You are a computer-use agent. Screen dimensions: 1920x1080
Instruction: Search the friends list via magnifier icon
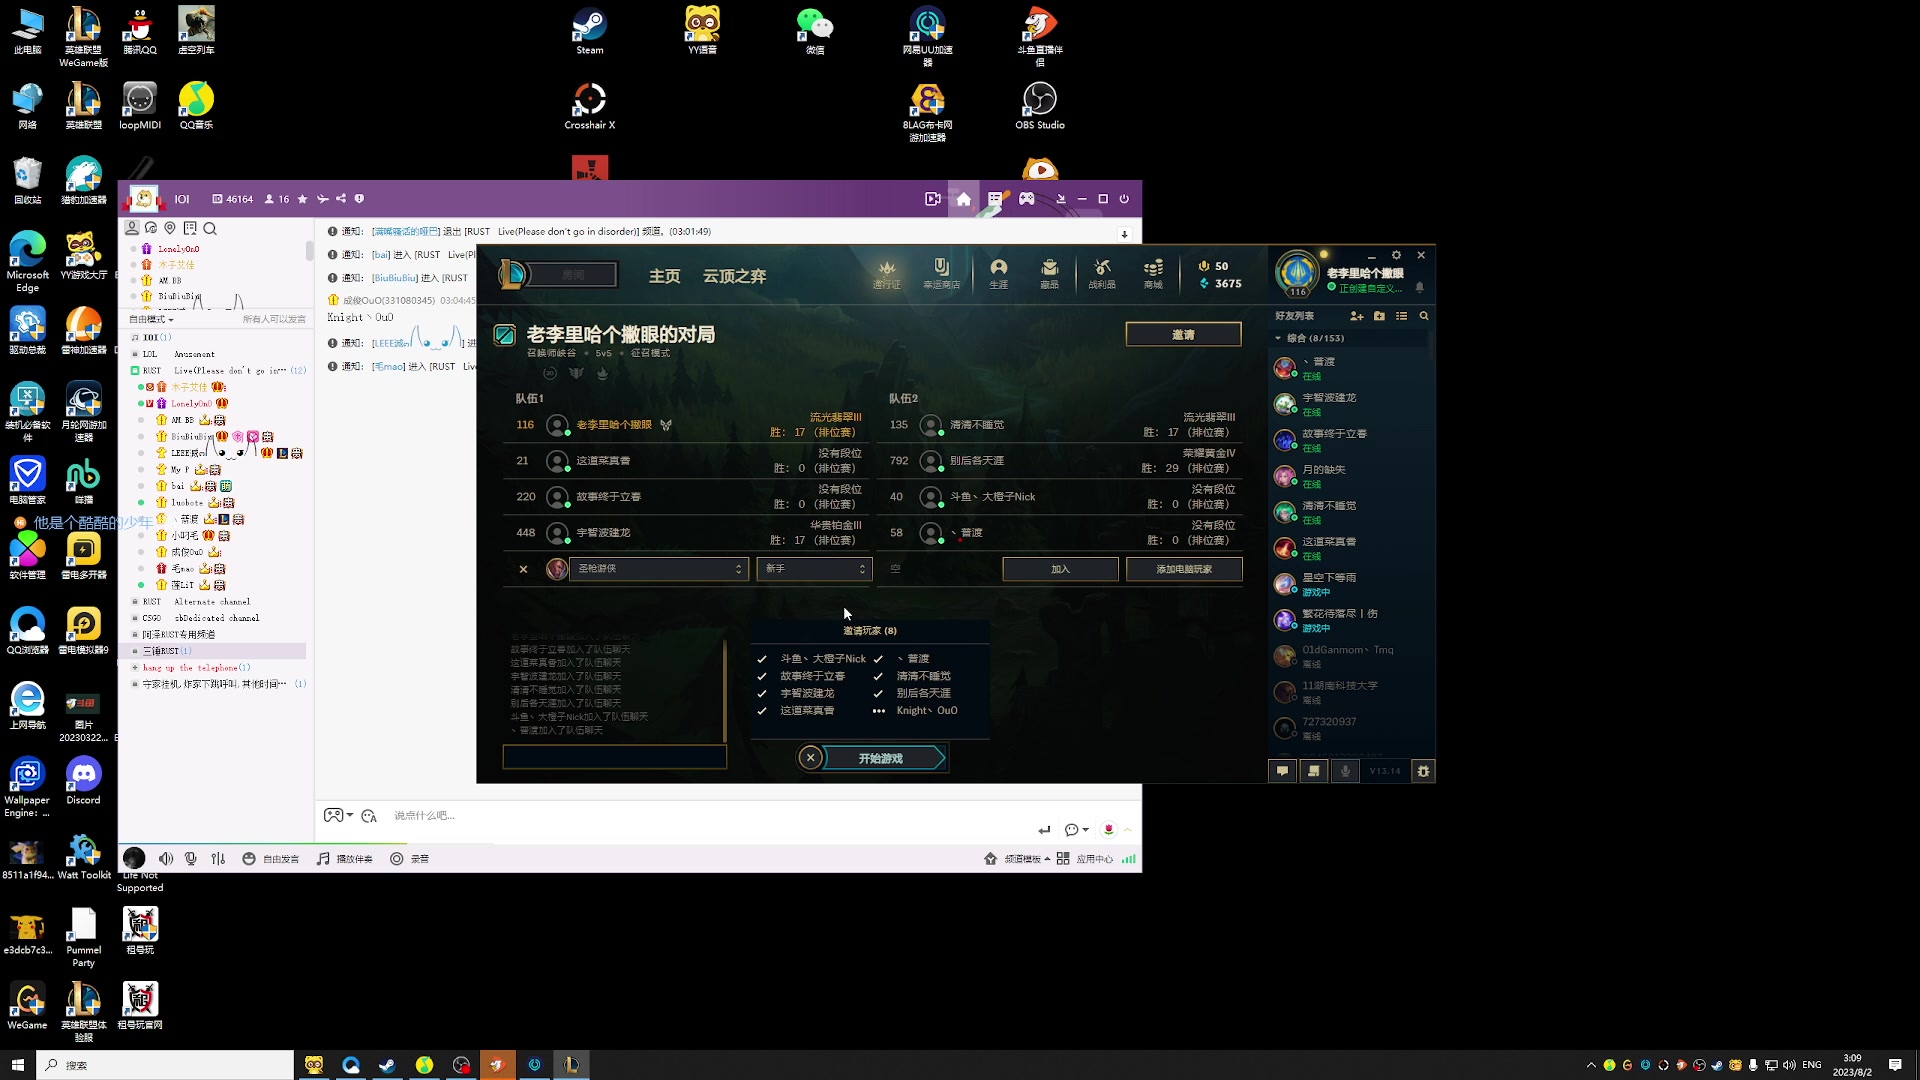point(1424,316)
